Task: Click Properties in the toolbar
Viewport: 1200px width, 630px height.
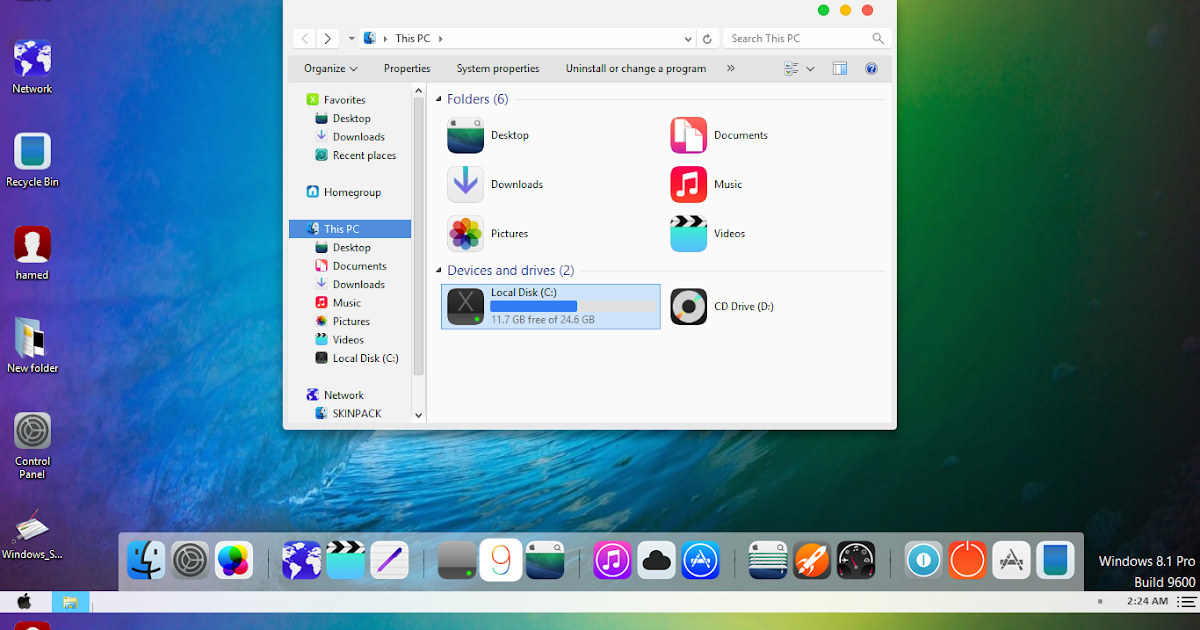Action: tap(407, 69)
